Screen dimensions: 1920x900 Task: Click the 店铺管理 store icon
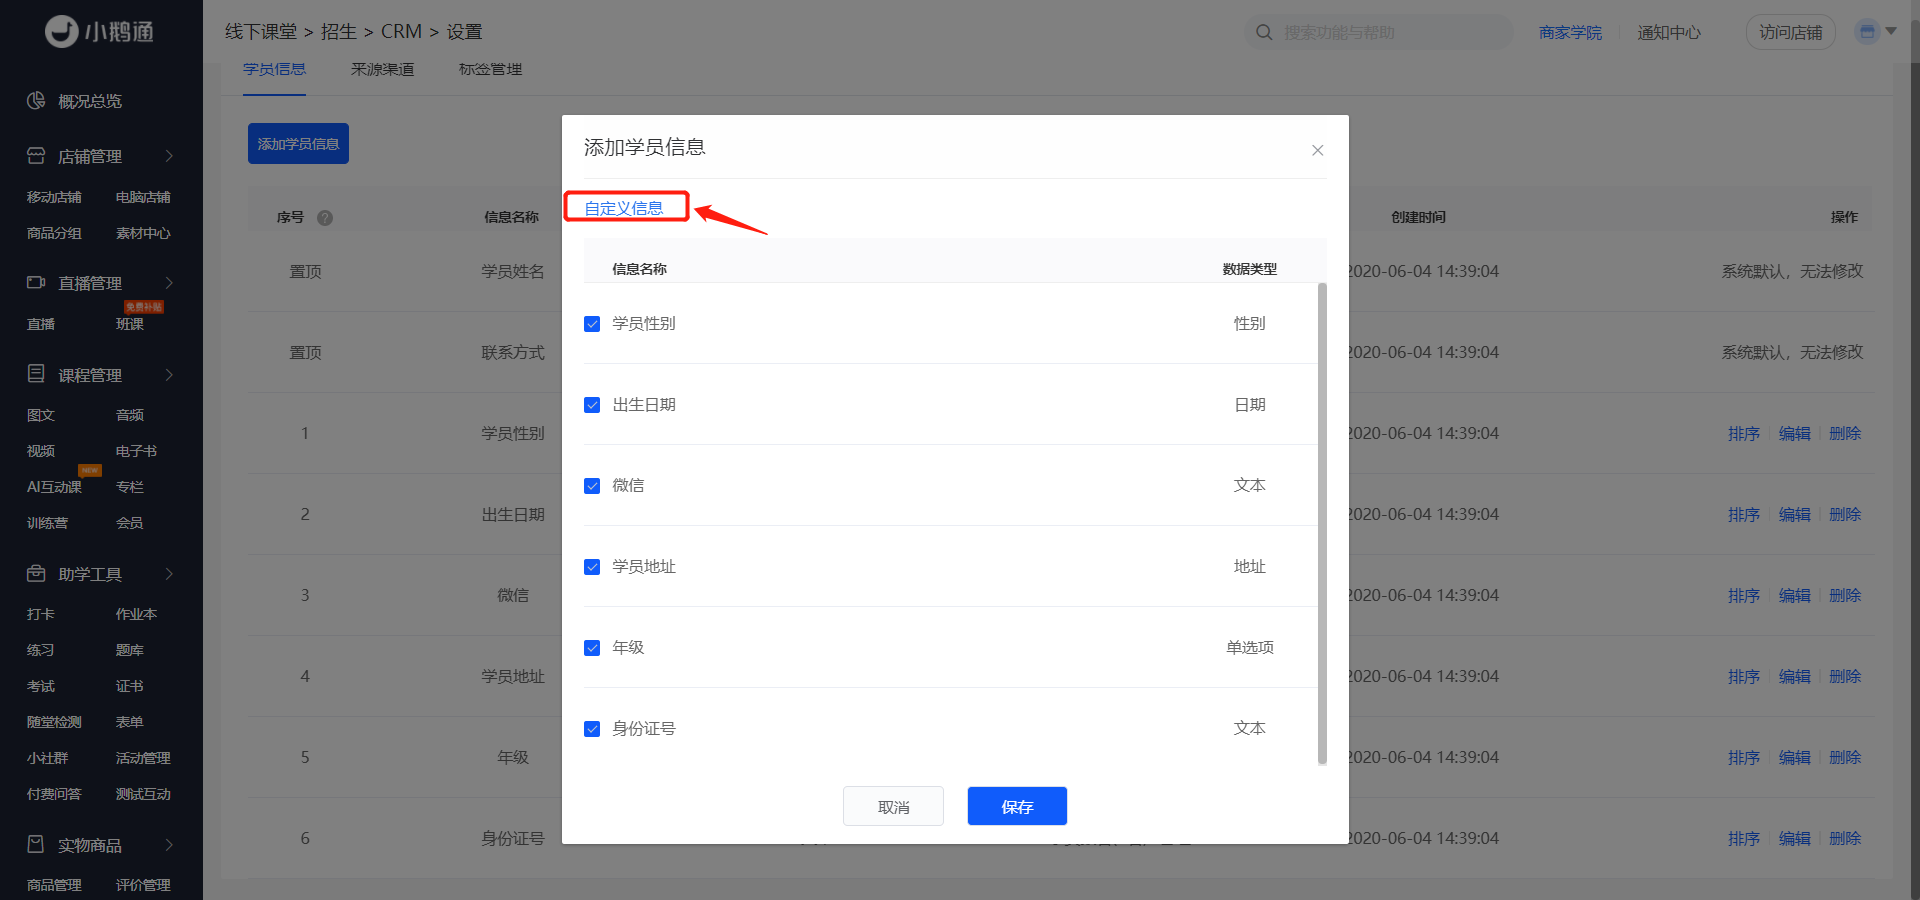point(36,156)
